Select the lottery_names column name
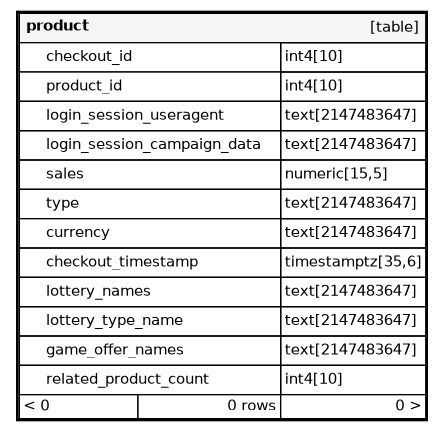 (98, 291)
